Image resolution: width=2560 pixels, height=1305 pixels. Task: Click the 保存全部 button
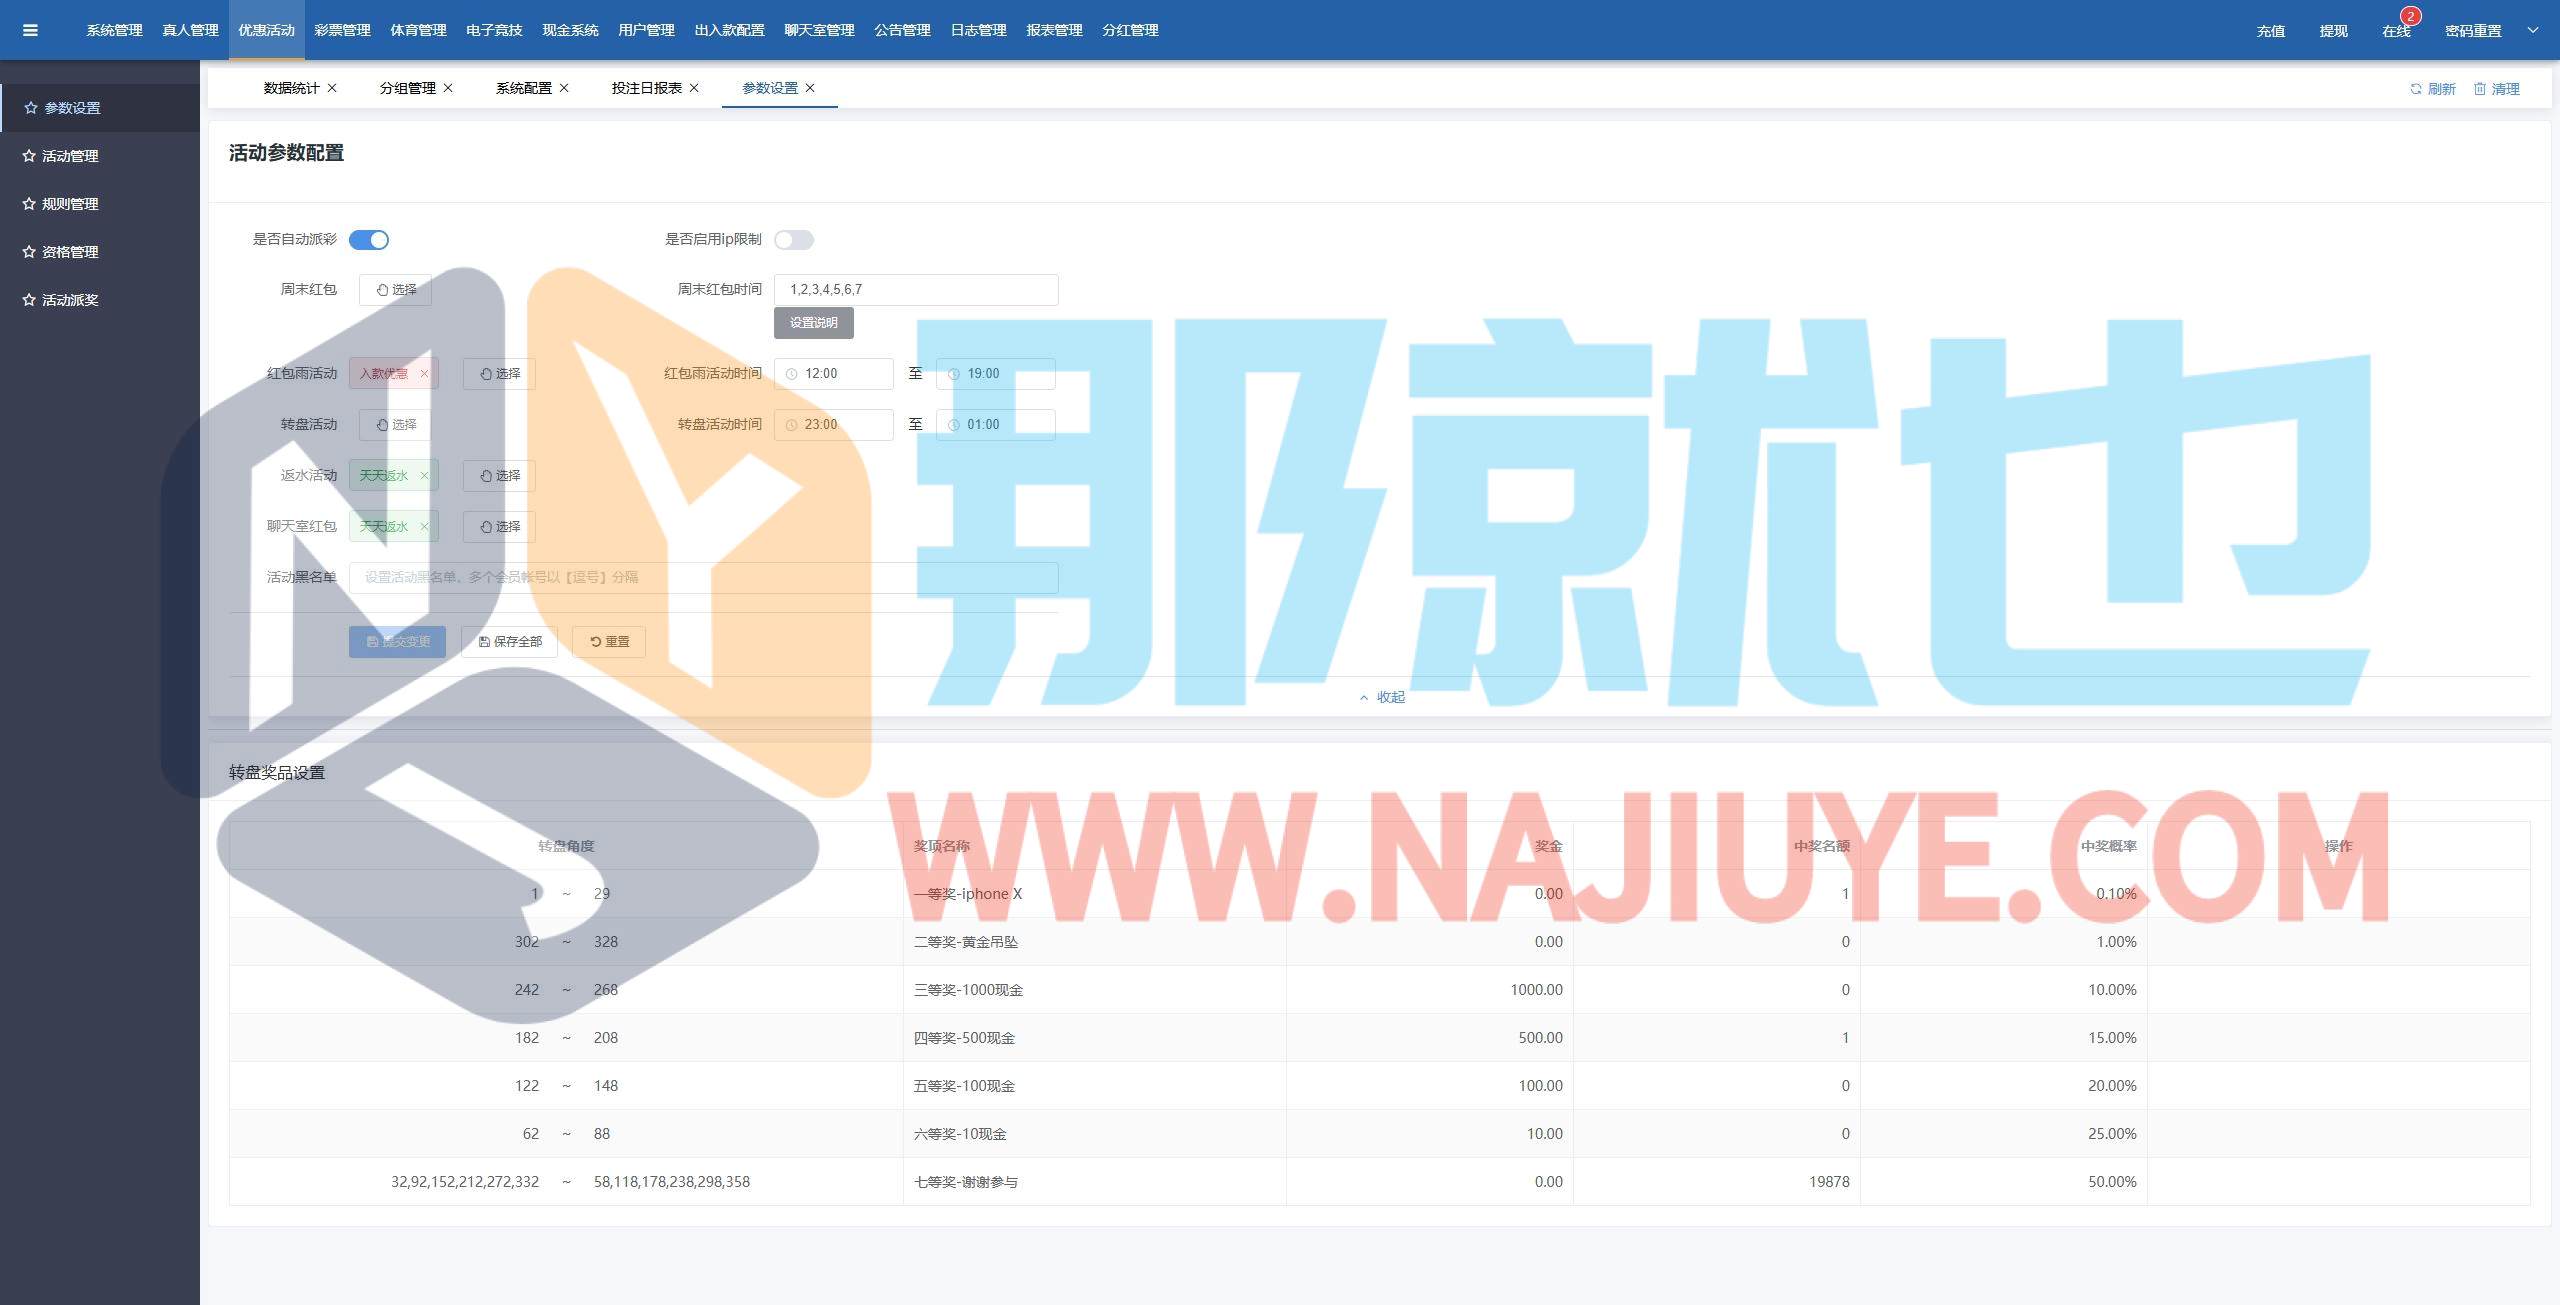[x=509, y=642]
